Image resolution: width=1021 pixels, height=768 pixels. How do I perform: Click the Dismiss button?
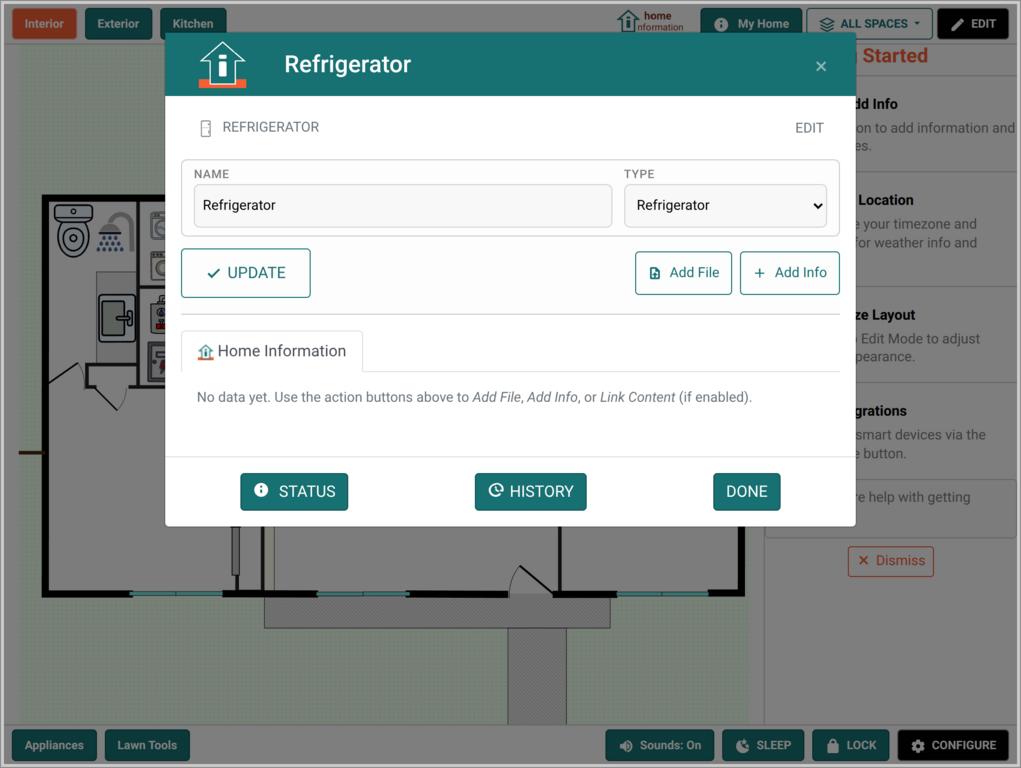[891, 561]
